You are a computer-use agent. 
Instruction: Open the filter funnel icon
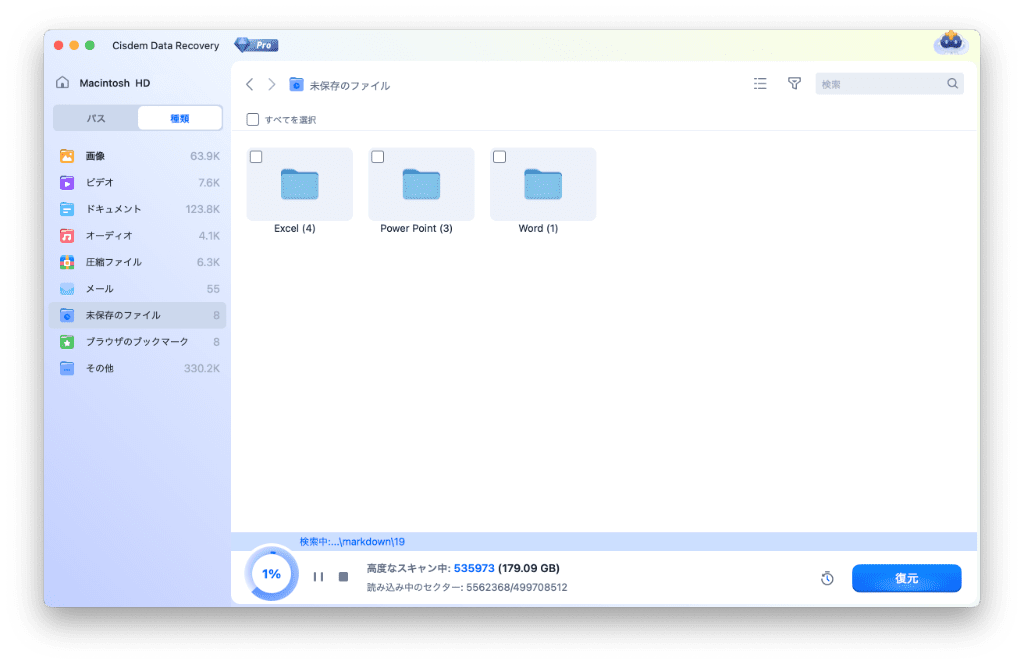pos(794,84)
